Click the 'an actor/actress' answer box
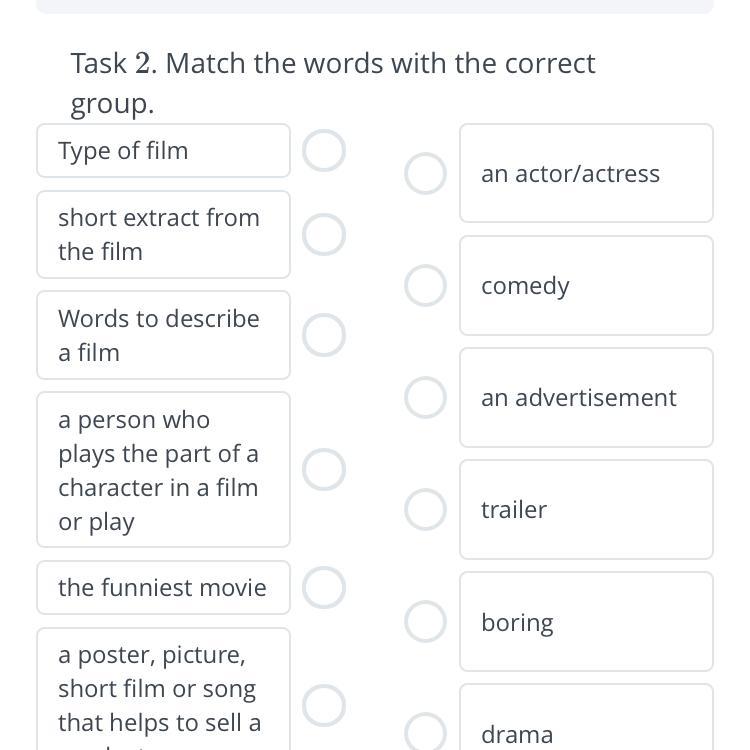Screen dimensions: 750x750 [x=586, y=173]
